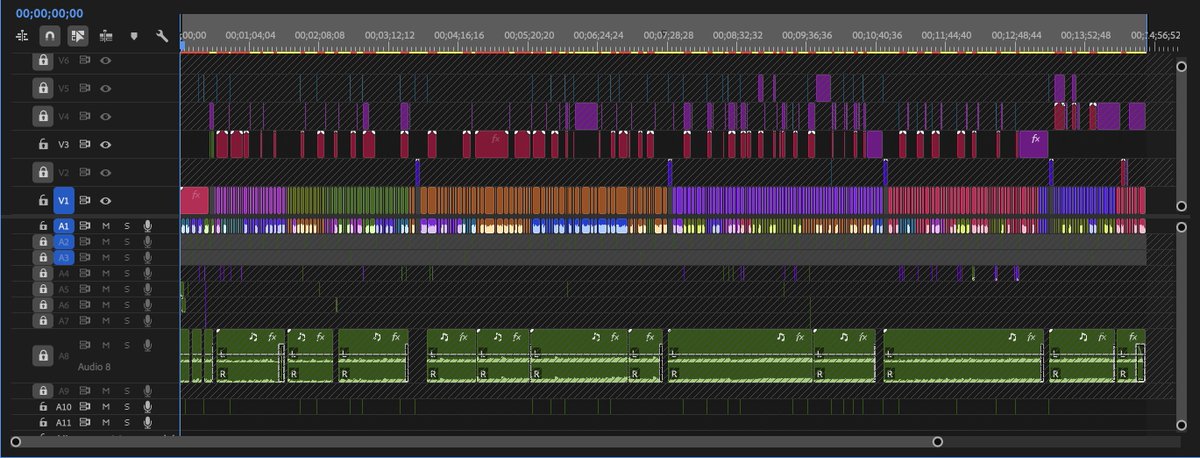The height and width of the screenshot is (458, 1200).
Task: Click the horizontal timeline scrollbar
Action: point(476,441)
